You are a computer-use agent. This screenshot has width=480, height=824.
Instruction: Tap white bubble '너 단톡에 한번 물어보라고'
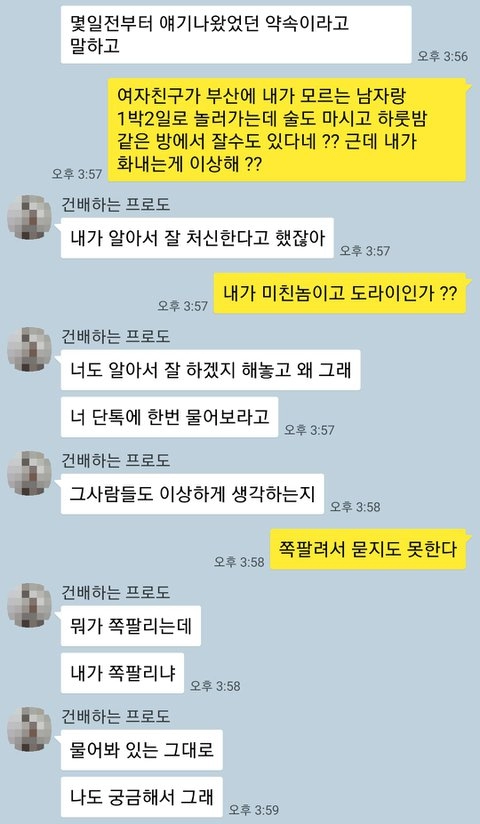tap(169, 417)
